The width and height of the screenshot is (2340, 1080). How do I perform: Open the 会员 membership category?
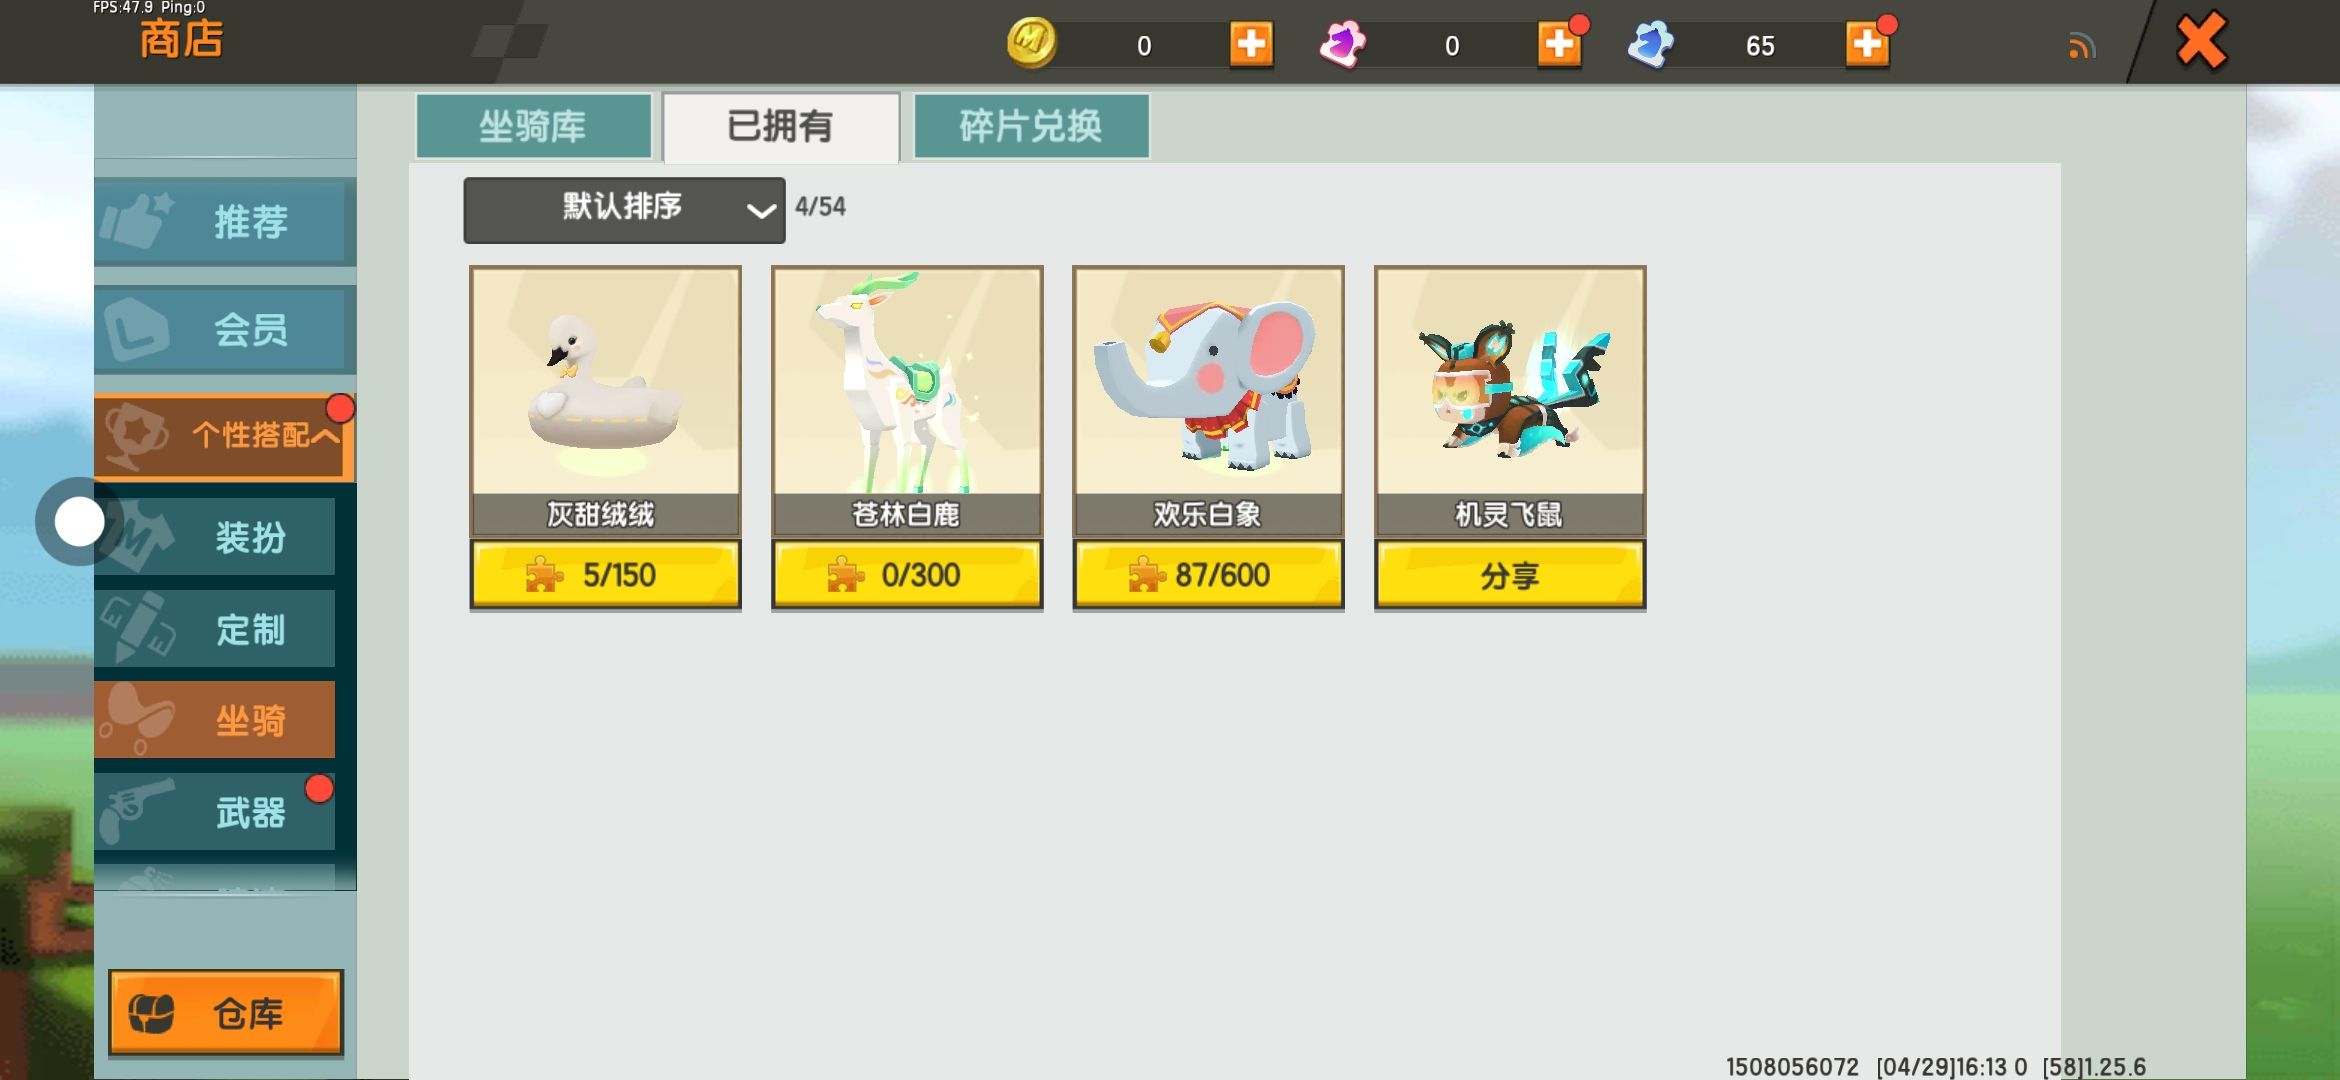225,329
